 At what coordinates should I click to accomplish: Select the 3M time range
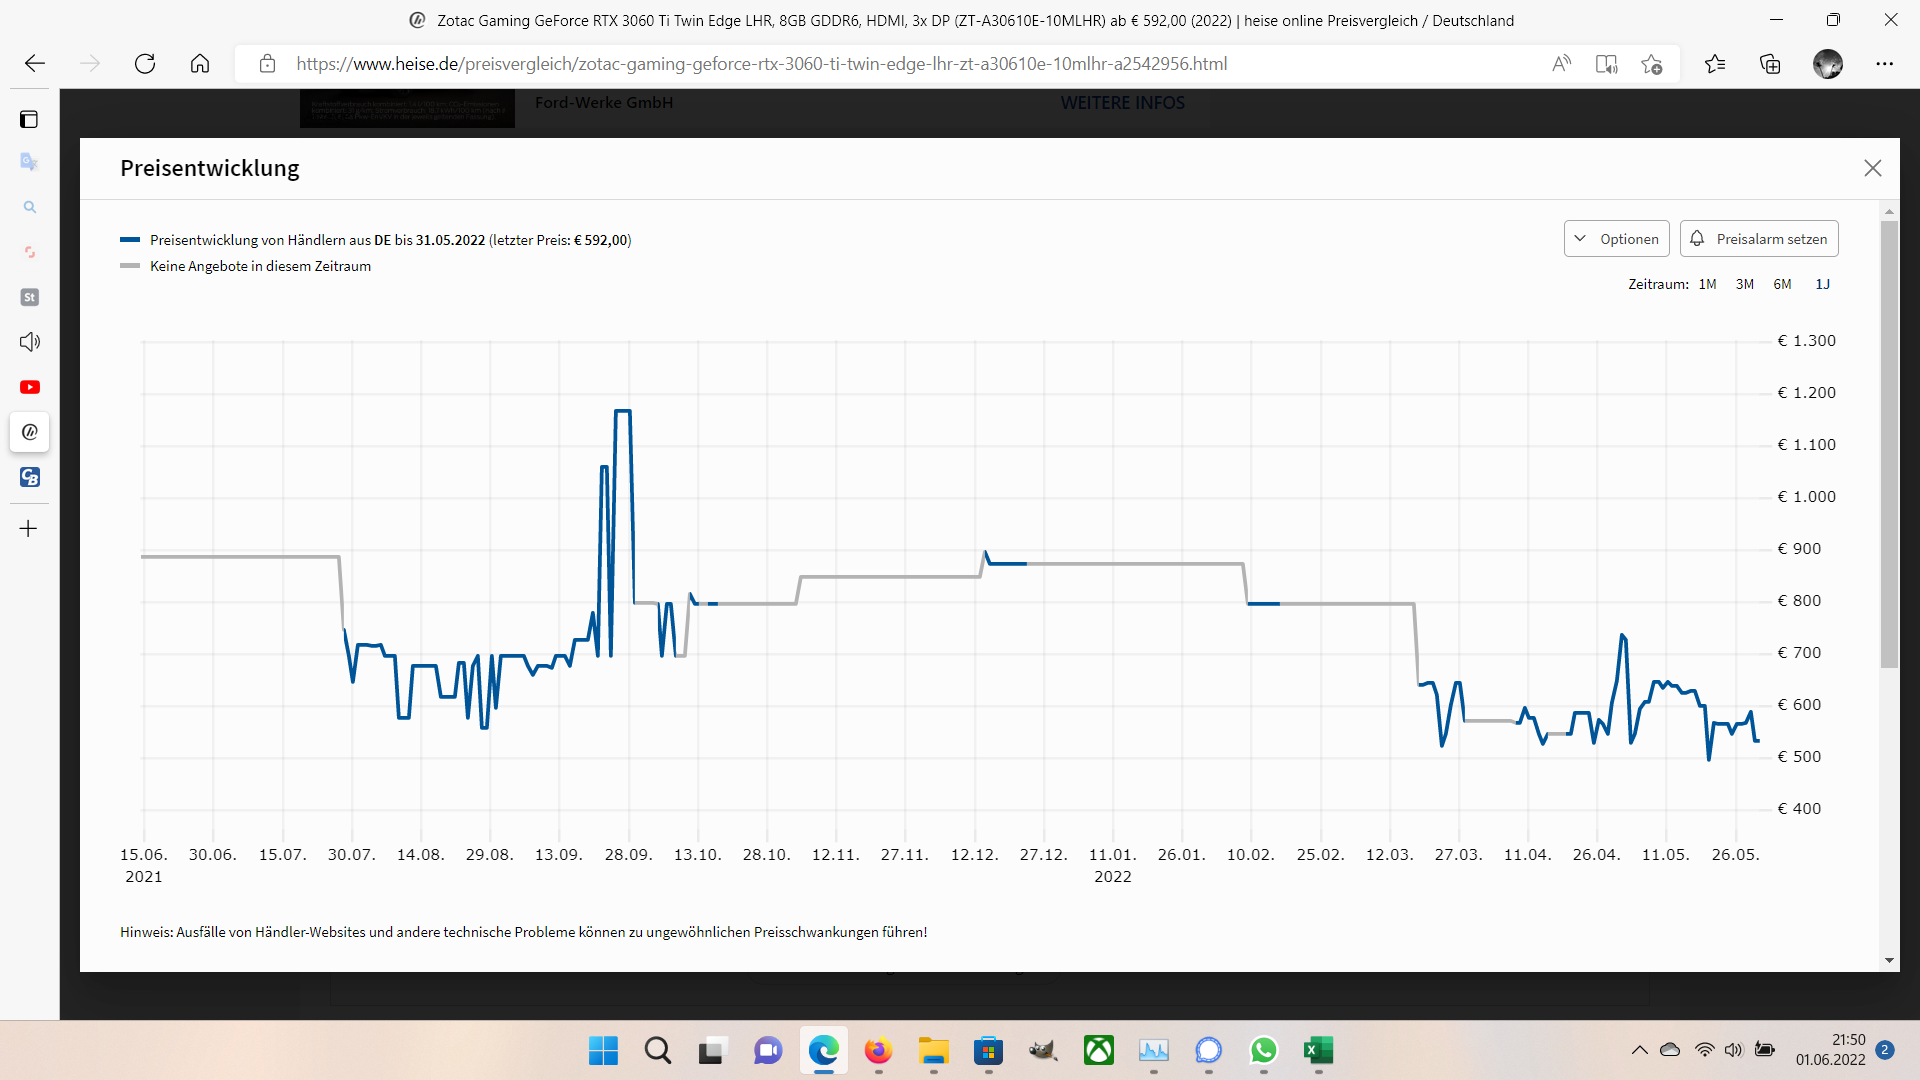click(x=1745, y=284)
